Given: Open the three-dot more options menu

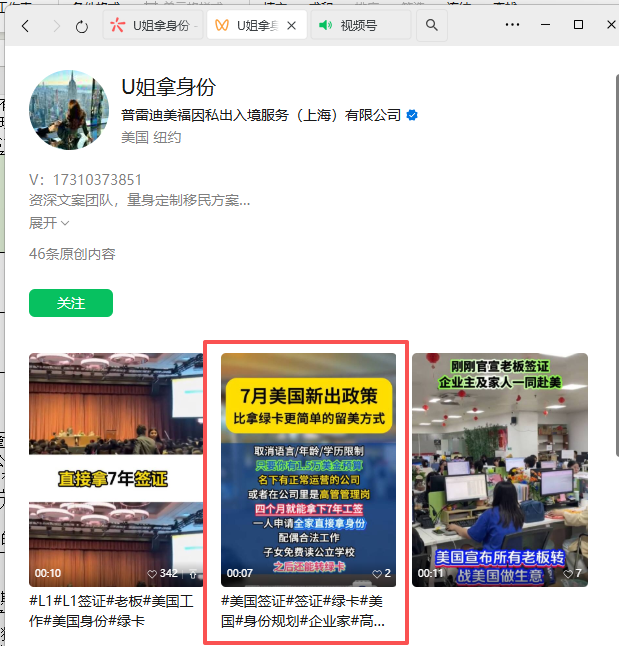Looking at the screenshot, I should (512, 25).
